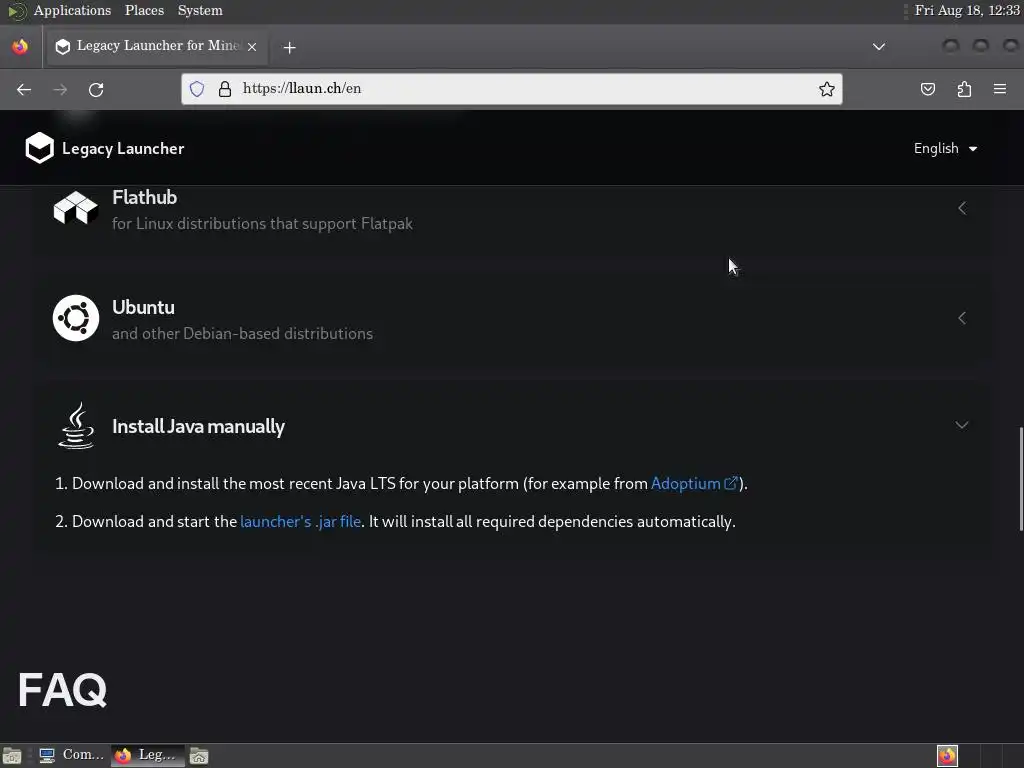Click 'for Linux distributions that support Flatpak' text
1024x768 pixels.
[263, 223]
